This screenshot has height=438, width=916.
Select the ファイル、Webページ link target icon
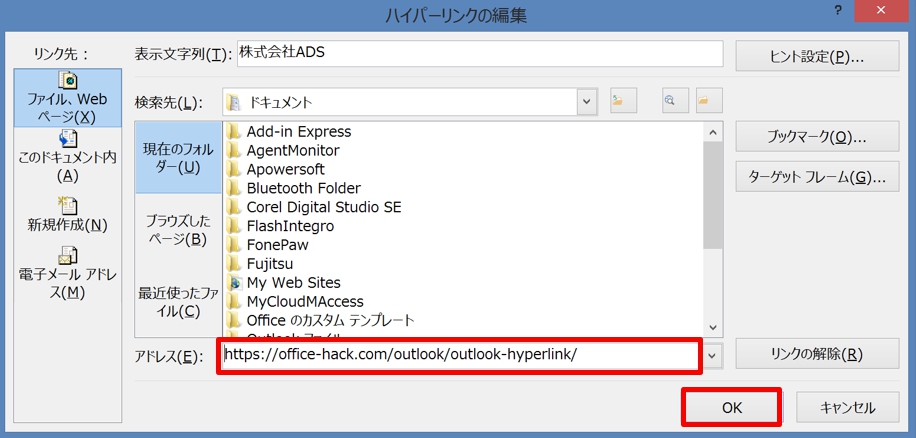click(x=68, y=98)
